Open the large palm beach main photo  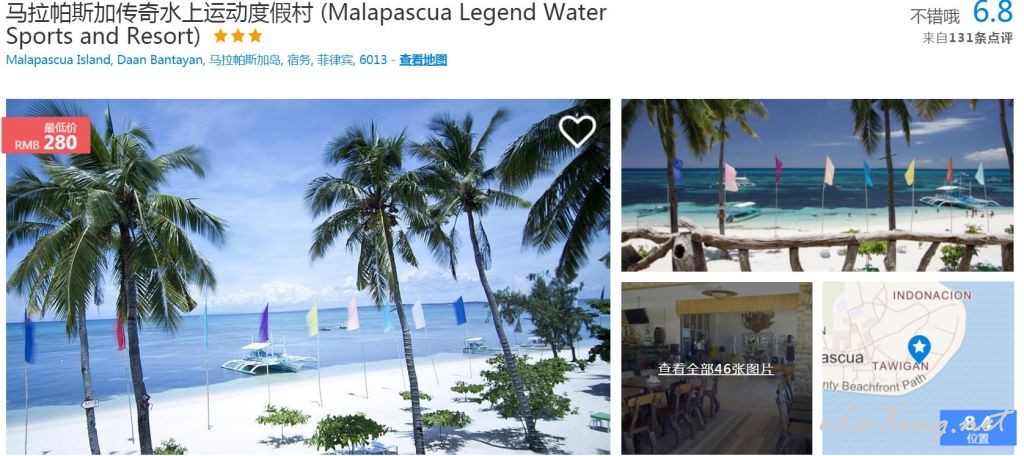click(308, 276)
